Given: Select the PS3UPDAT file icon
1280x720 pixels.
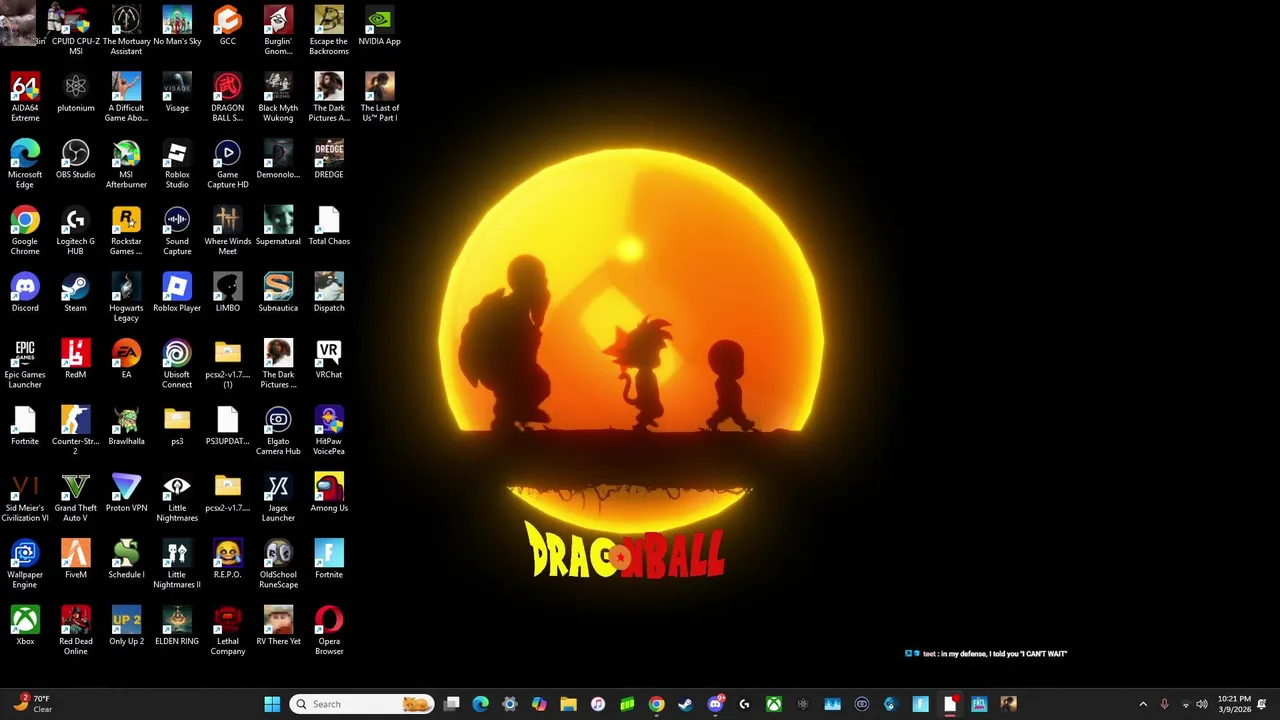Looking at the screenshot, I should pos(228,426).
